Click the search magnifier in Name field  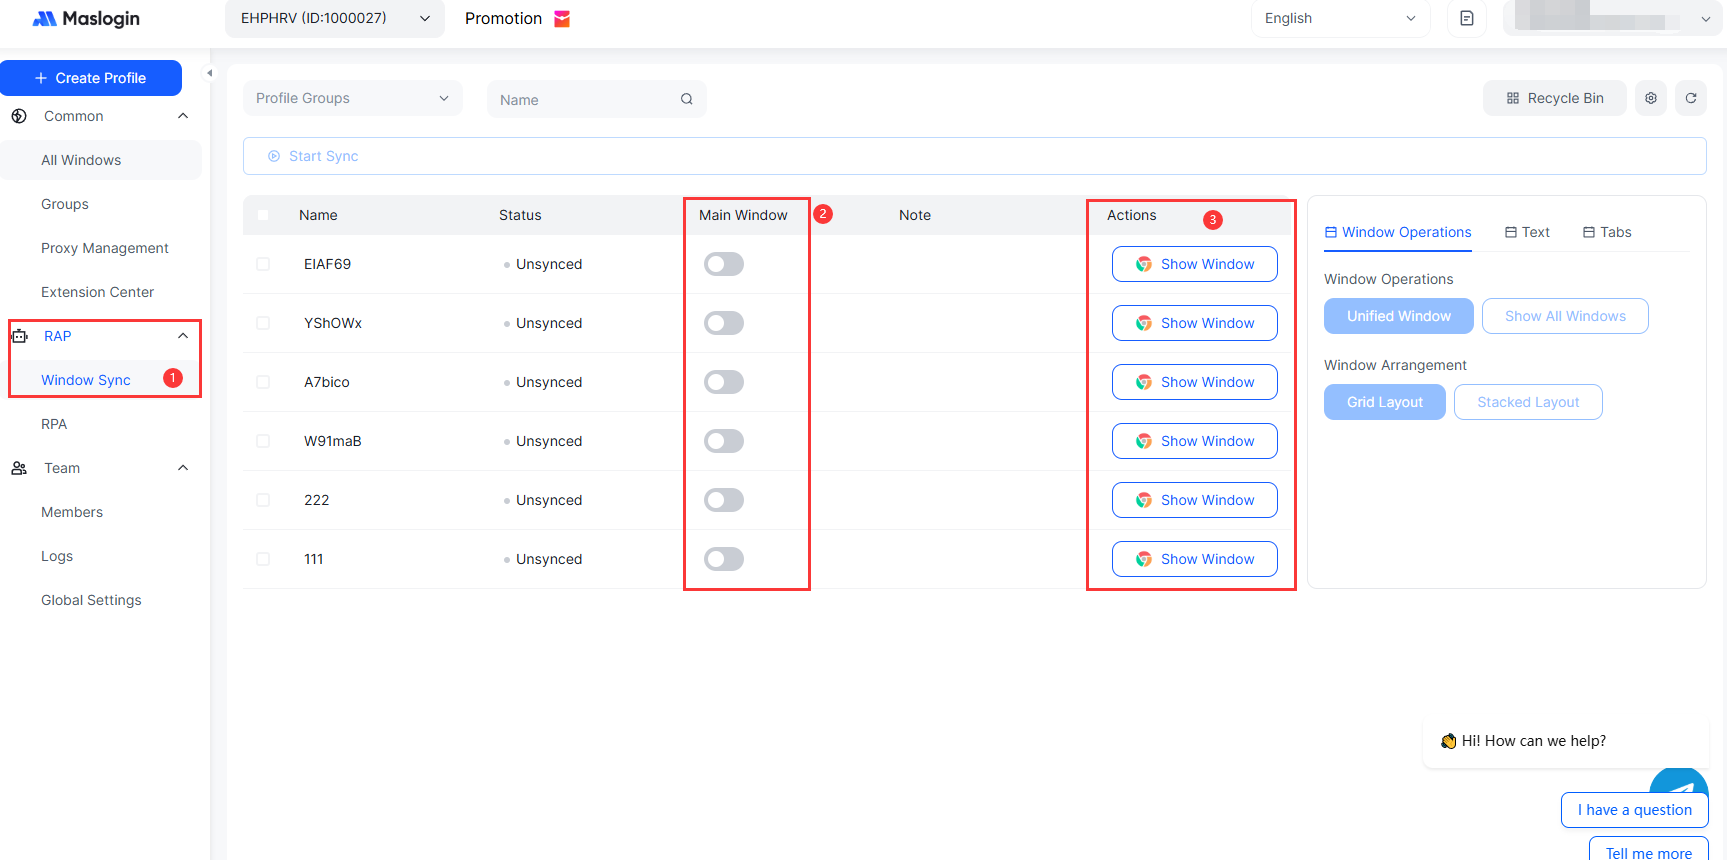[686, 99]
